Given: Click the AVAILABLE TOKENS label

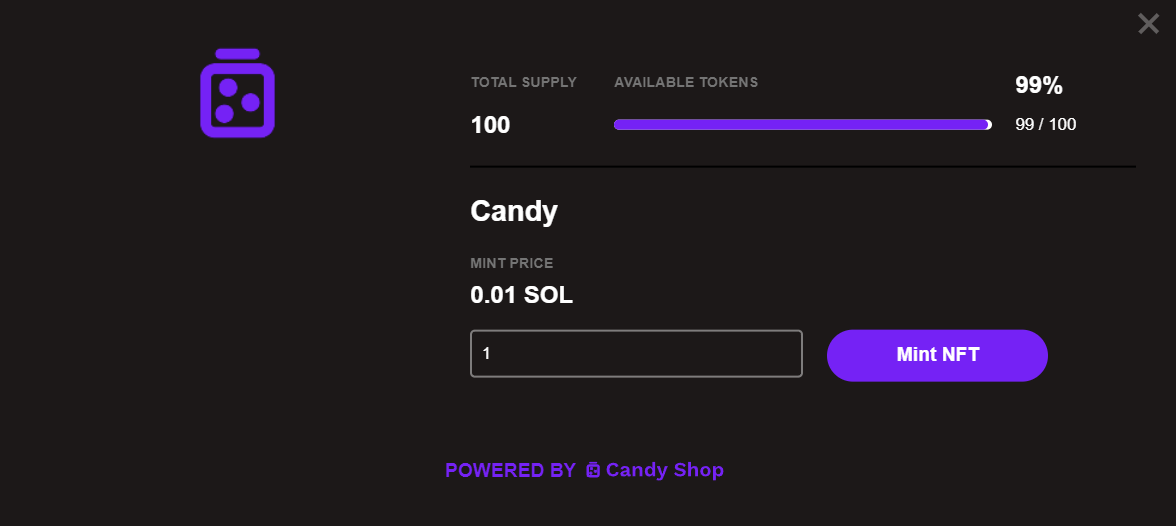Looking at the screenshot, I should (686, 82).
